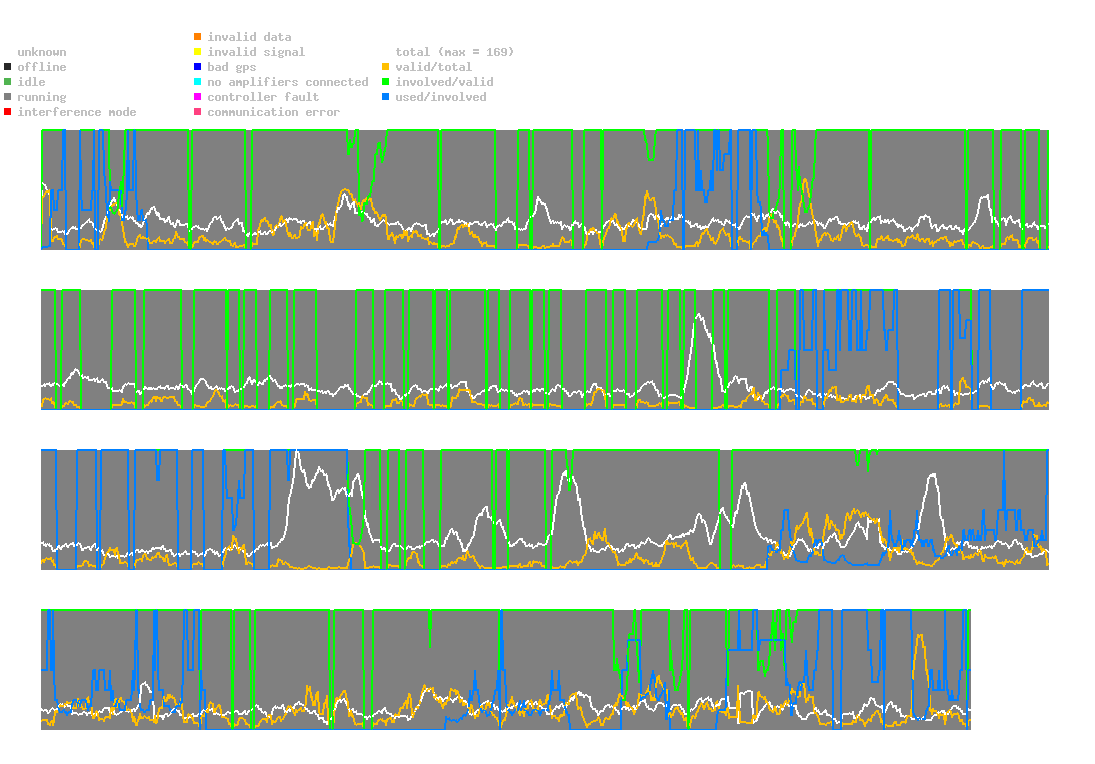Select the yellow invalid signal swatch

(198, 52)
